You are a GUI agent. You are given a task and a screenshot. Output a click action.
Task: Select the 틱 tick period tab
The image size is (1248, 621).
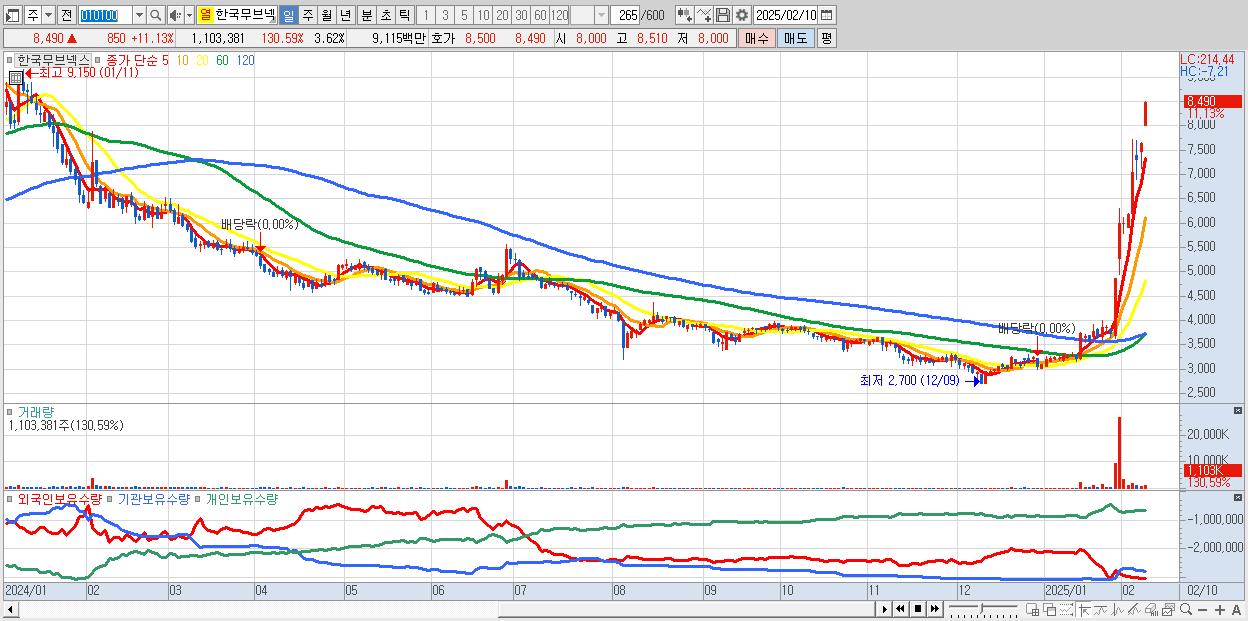tap(404, 16)
